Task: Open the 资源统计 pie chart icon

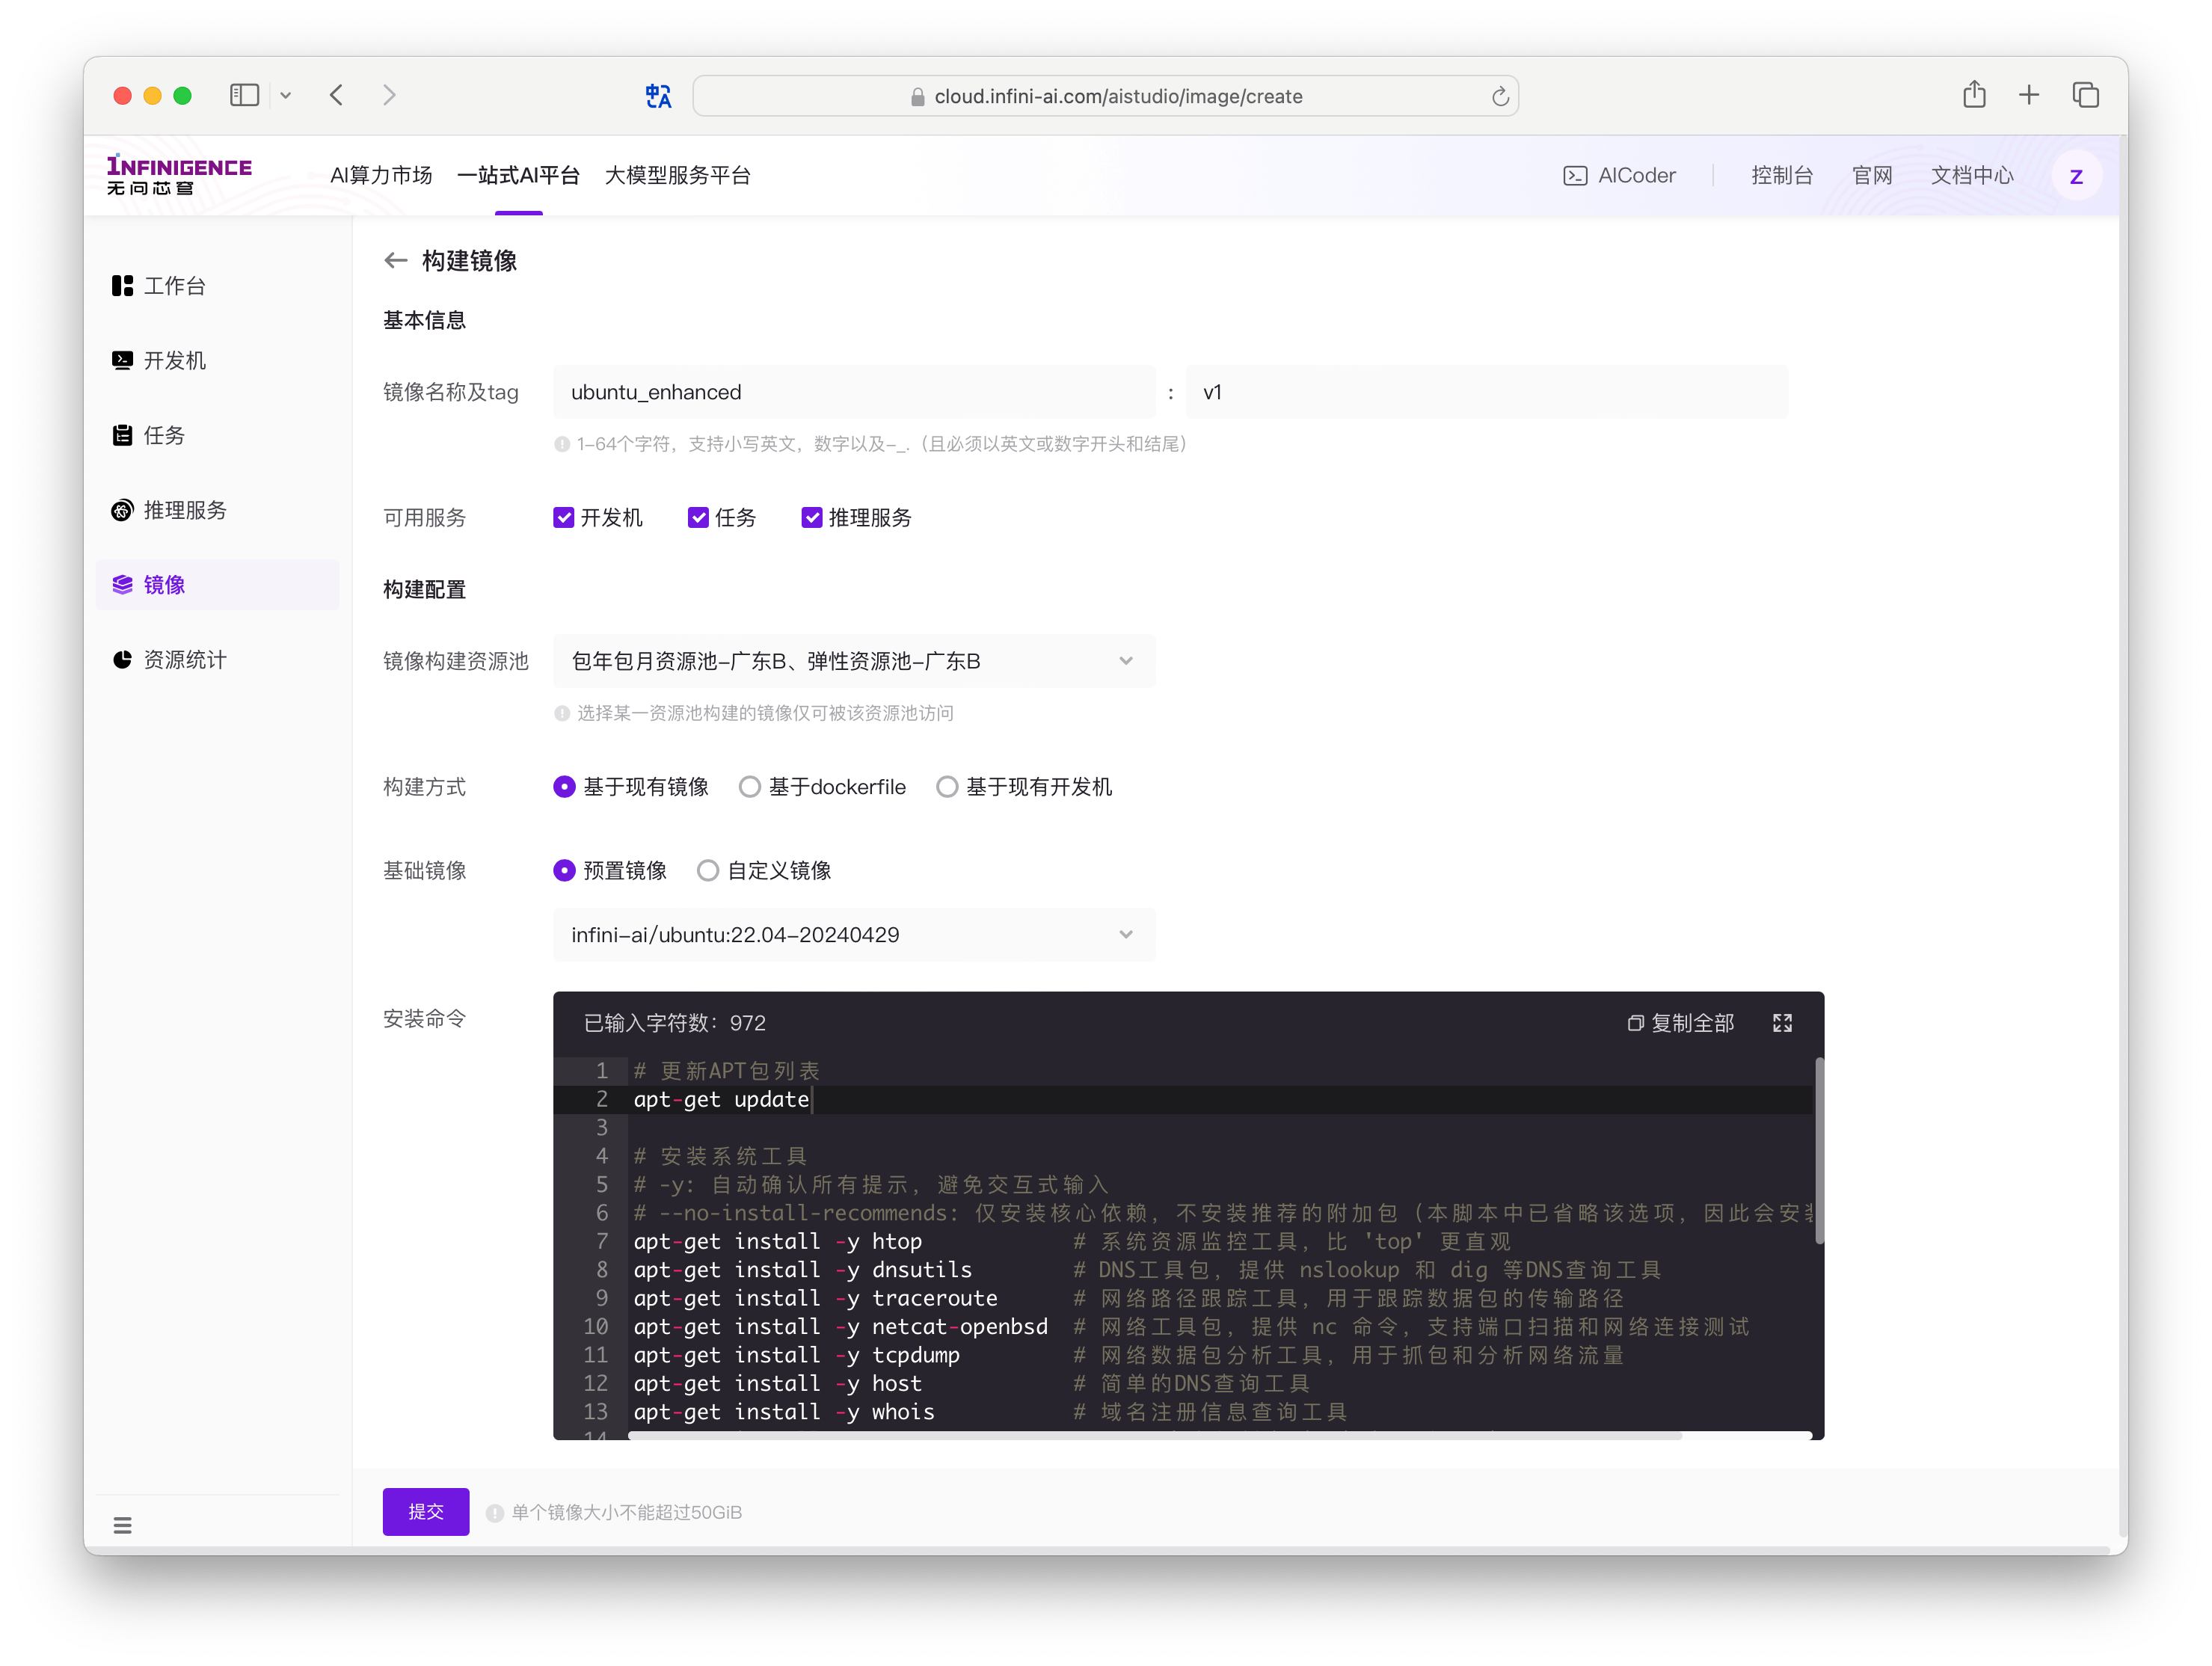Action: pos(122,660)
